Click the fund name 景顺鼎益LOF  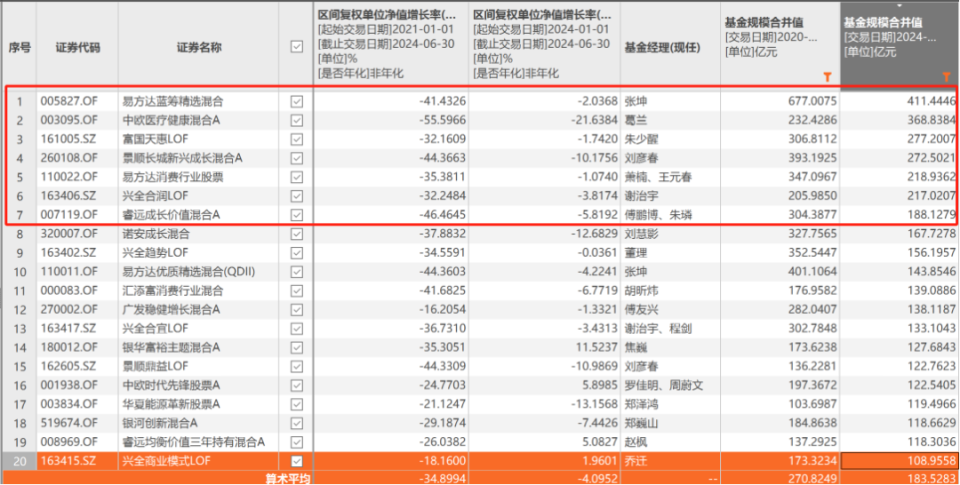click(156, 367)
